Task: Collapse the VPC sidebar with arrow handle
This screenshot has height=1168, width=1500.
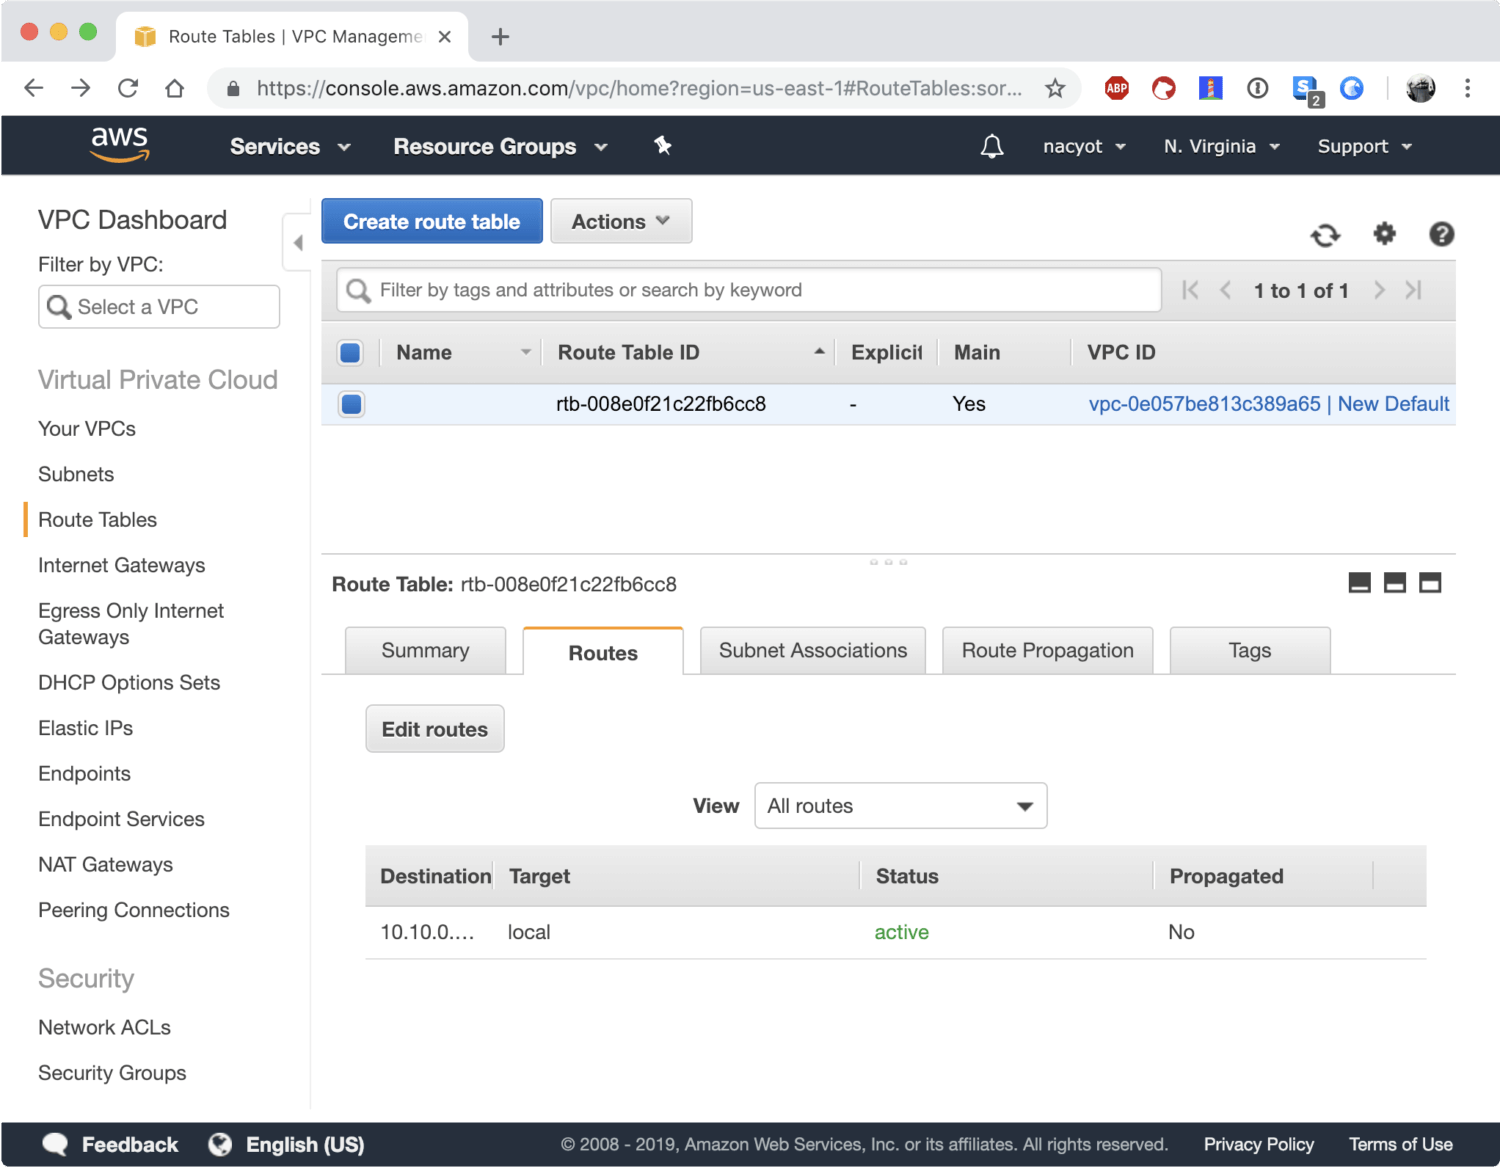Action: tap(297, 242)
